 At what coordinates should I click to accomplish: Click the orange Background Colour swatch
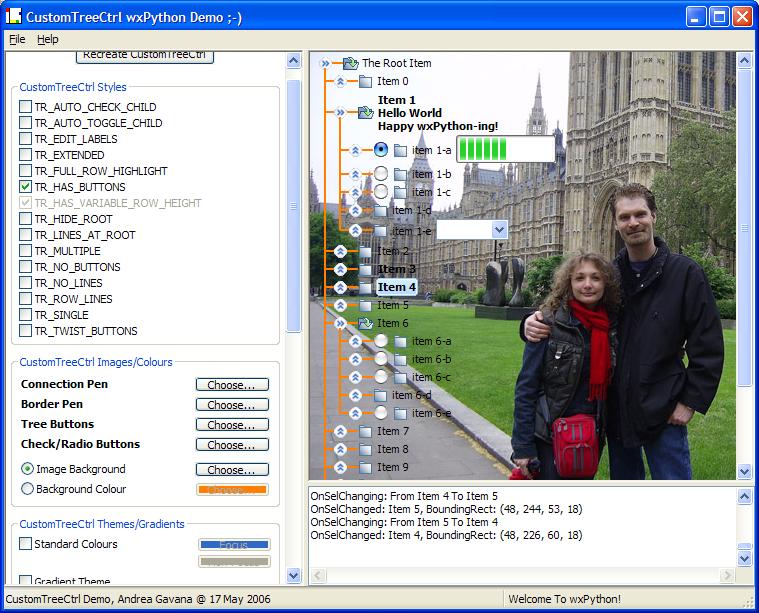[232, 490]
